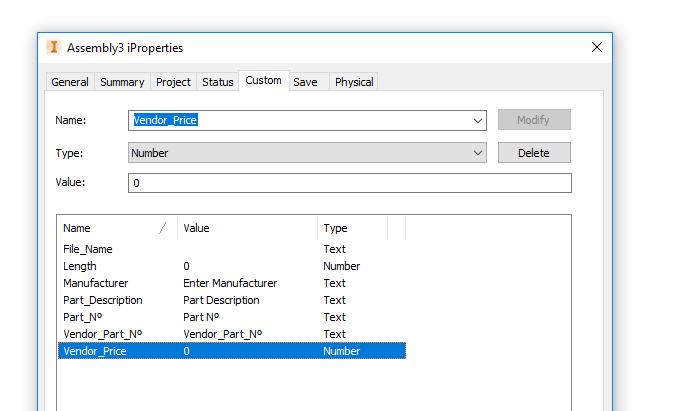
Task: Click the Modify button
Action: click(534, 120)
